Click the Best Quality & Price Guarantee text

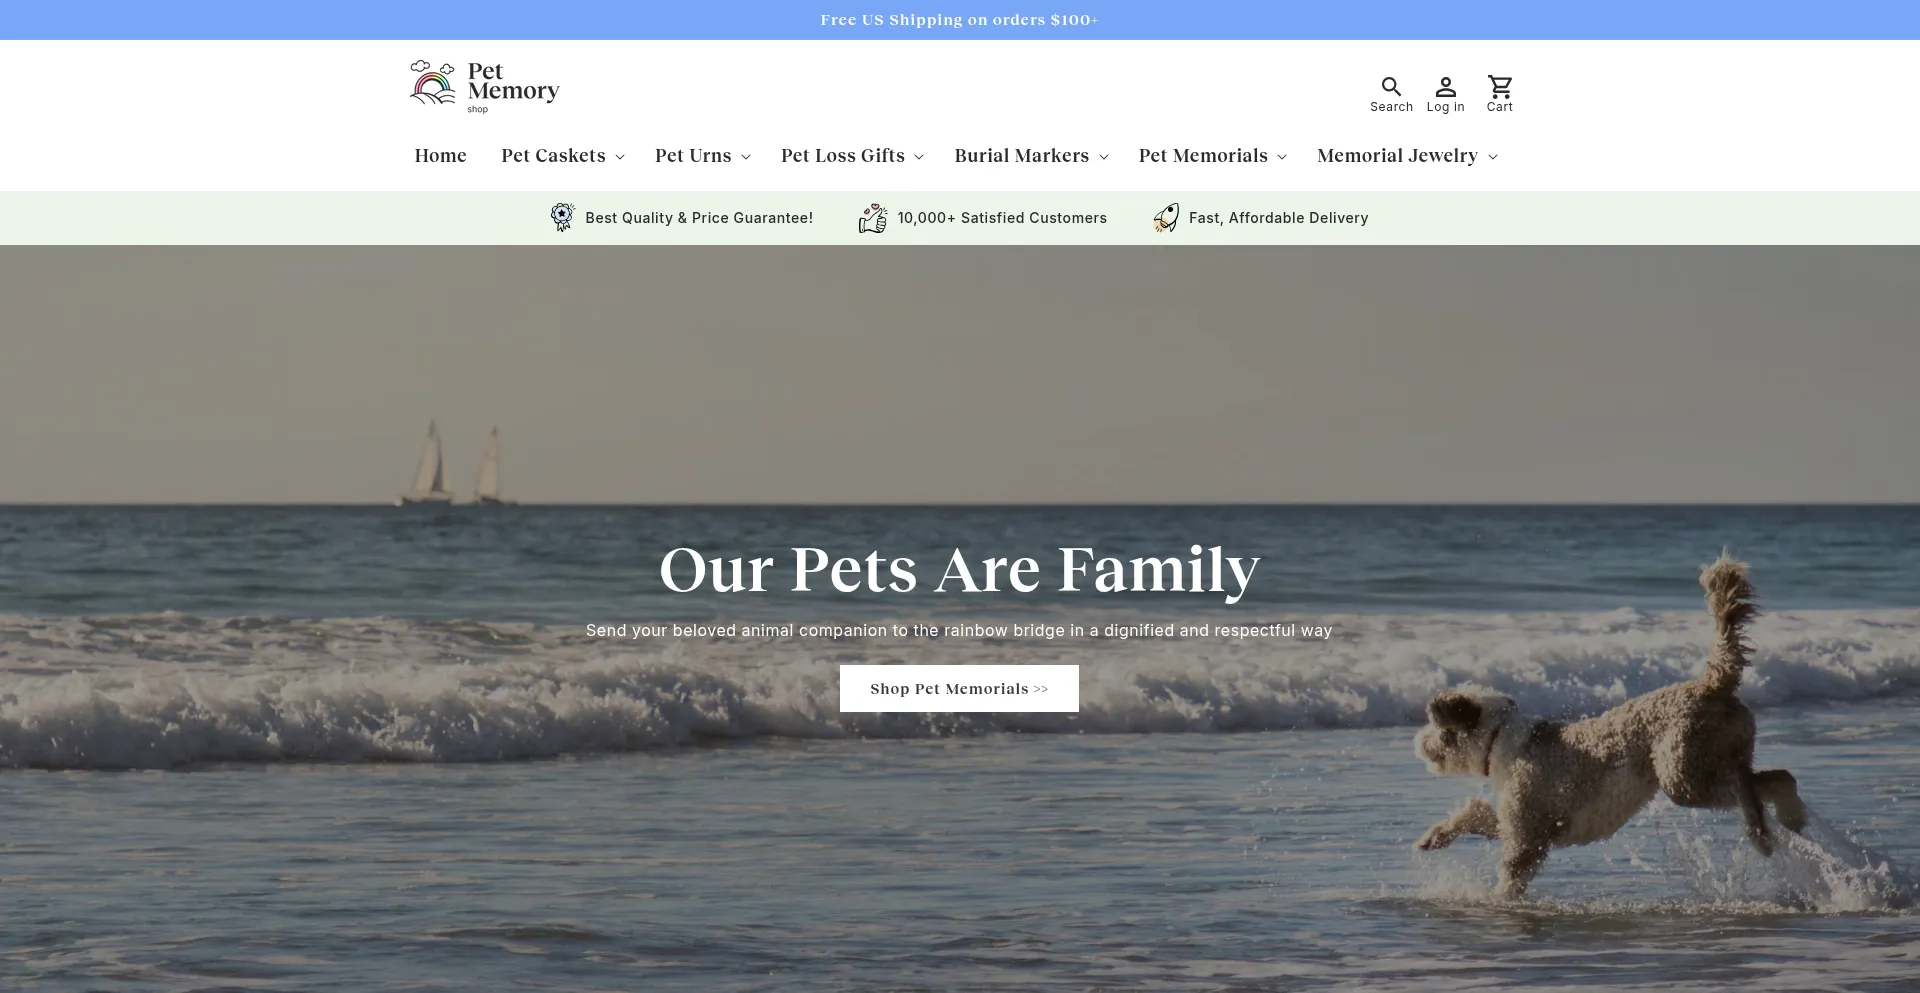click(699, 218)
